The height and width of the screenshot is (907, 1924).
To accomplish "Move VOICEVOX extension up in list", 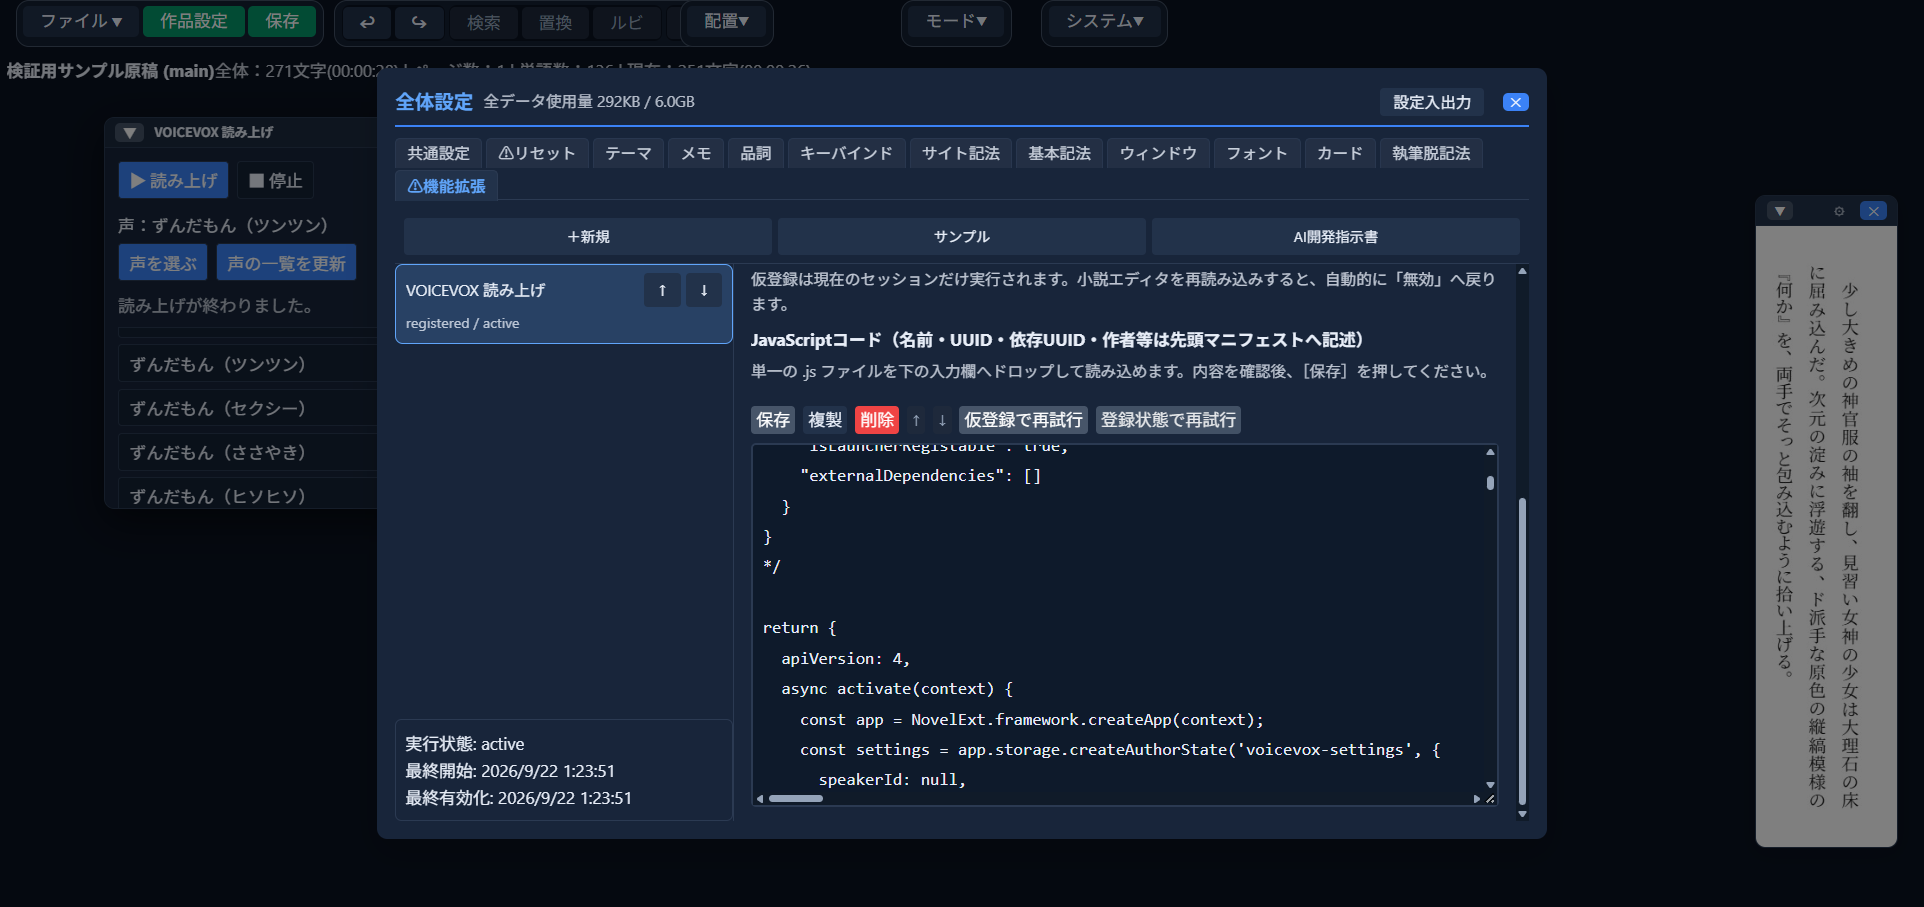I will point(662,290).
